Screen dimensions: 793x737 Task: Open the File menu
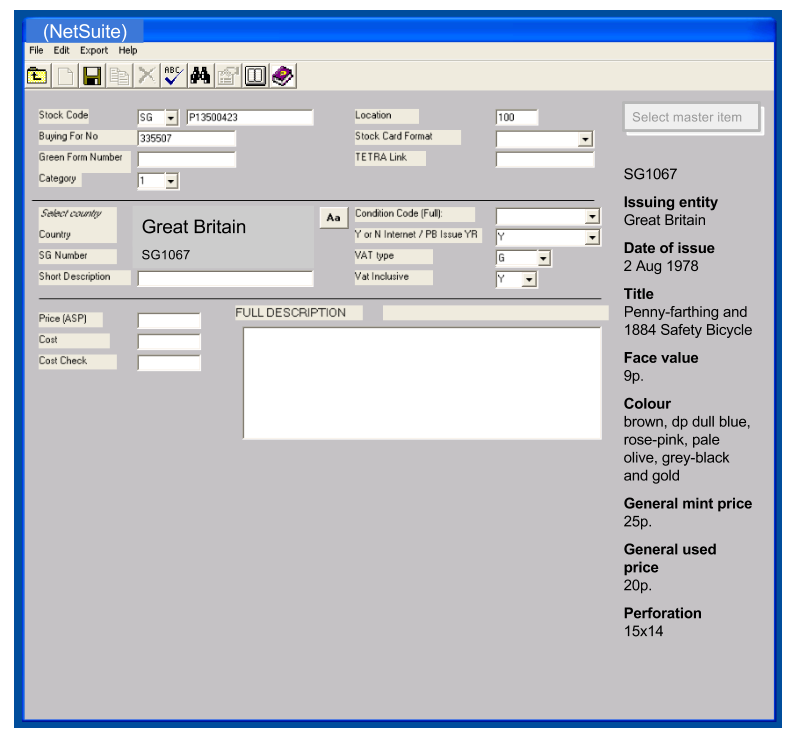pos(36,51)
